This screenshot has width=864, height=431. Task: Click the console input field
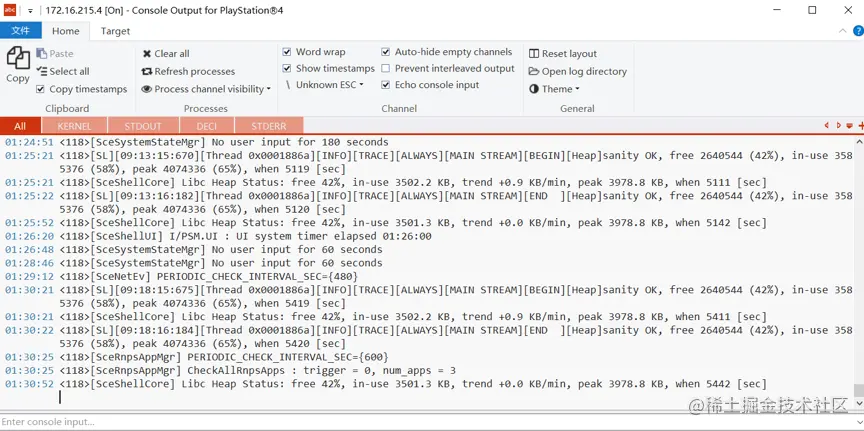pyautogui.click(x=427, y=422)
